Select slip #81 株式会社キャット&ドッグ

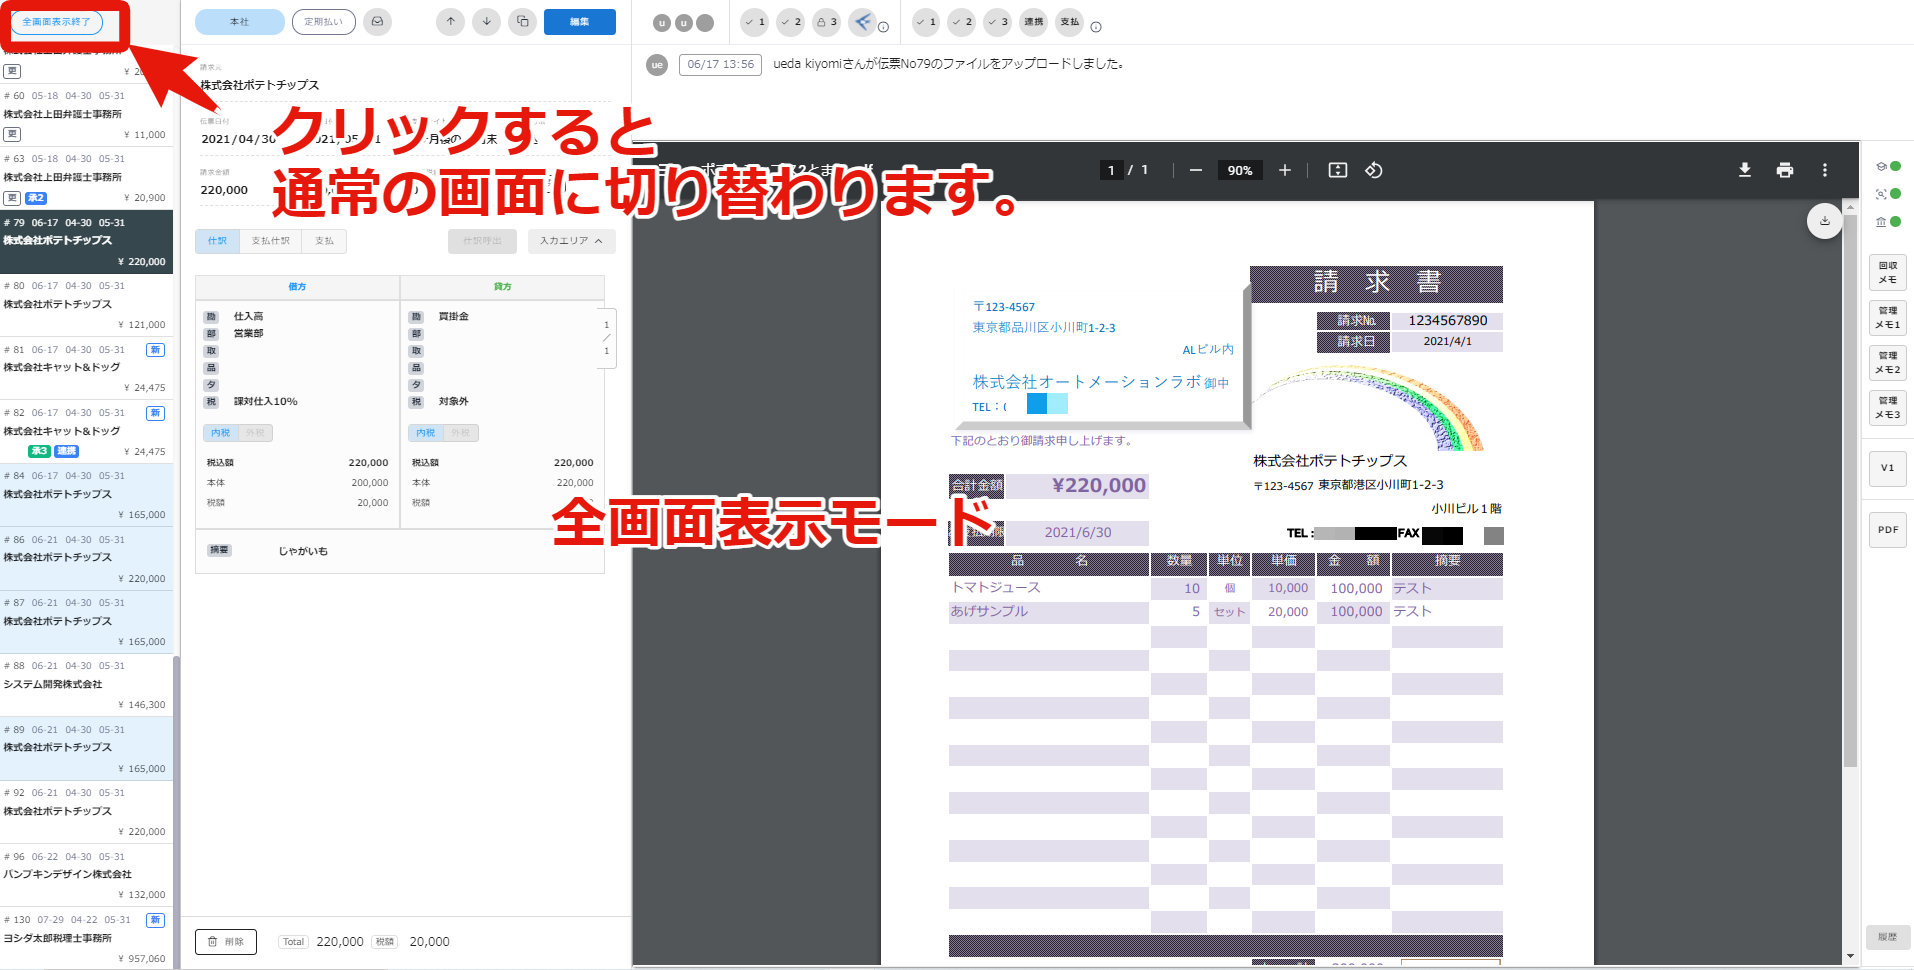87,369
